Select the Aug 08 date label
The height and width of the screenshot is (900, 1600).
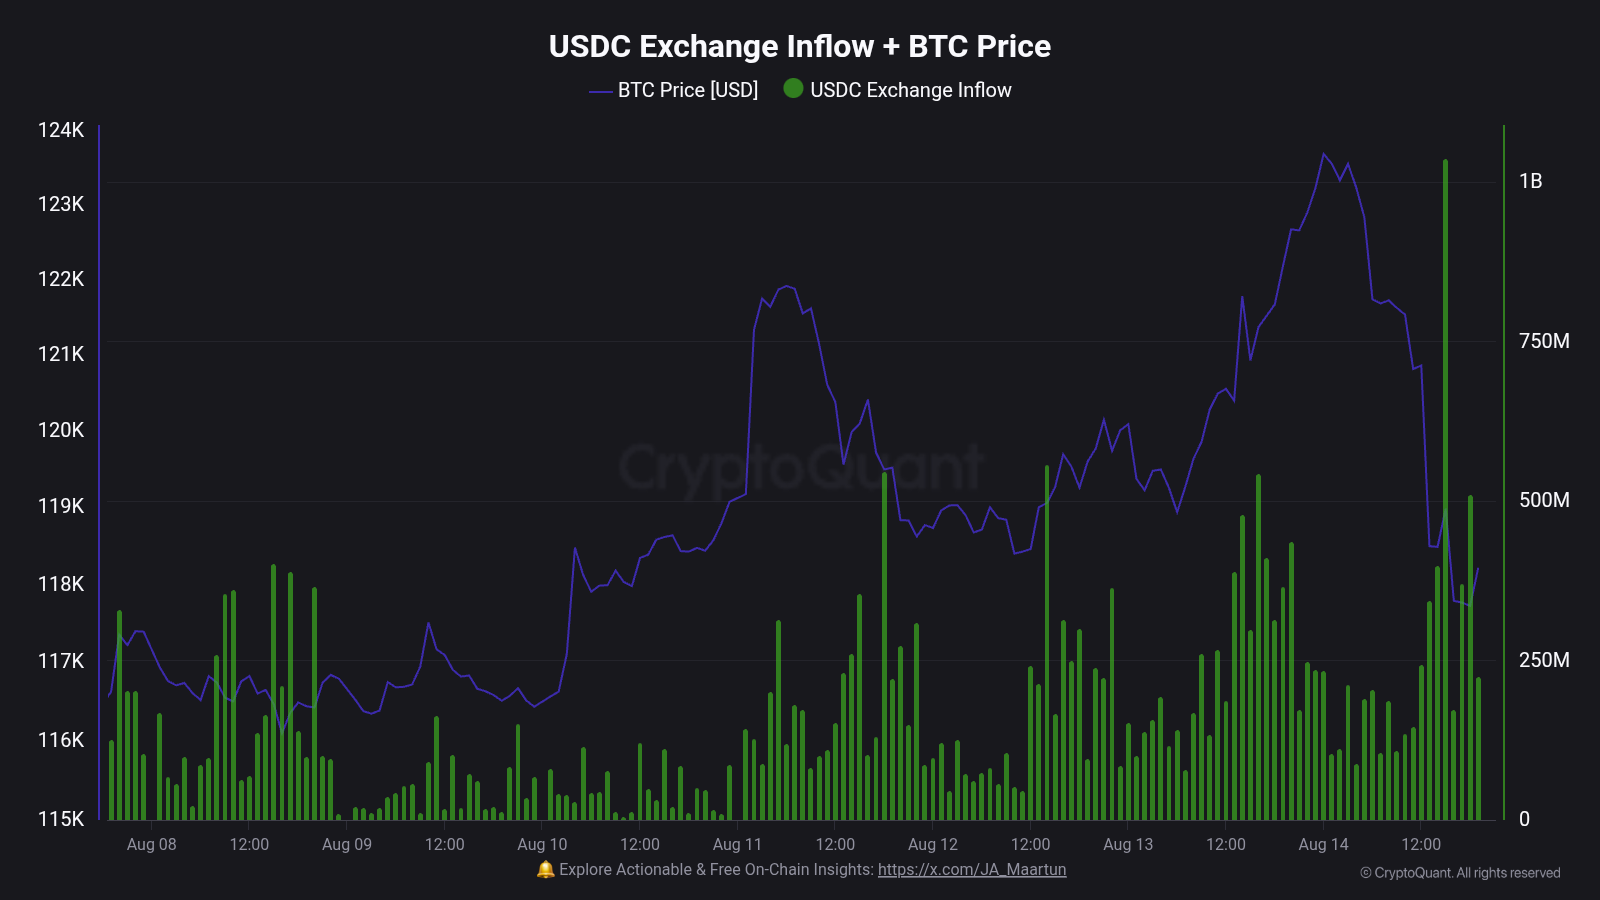click(x=152, y=844)
